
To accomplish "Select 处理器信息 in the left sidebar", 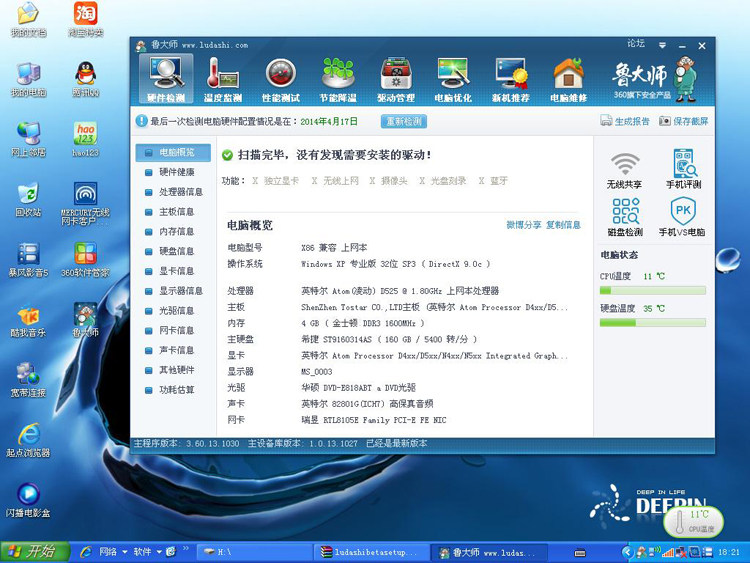I will pos(180,192).
